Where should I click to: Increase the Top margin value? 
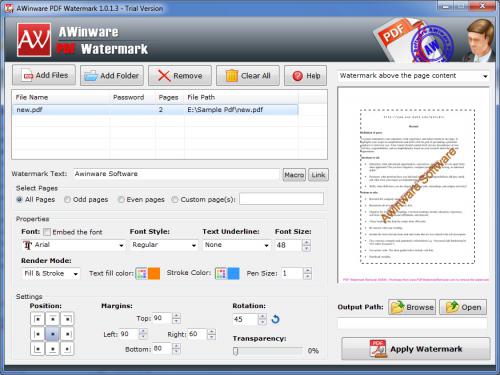point(176,316)
